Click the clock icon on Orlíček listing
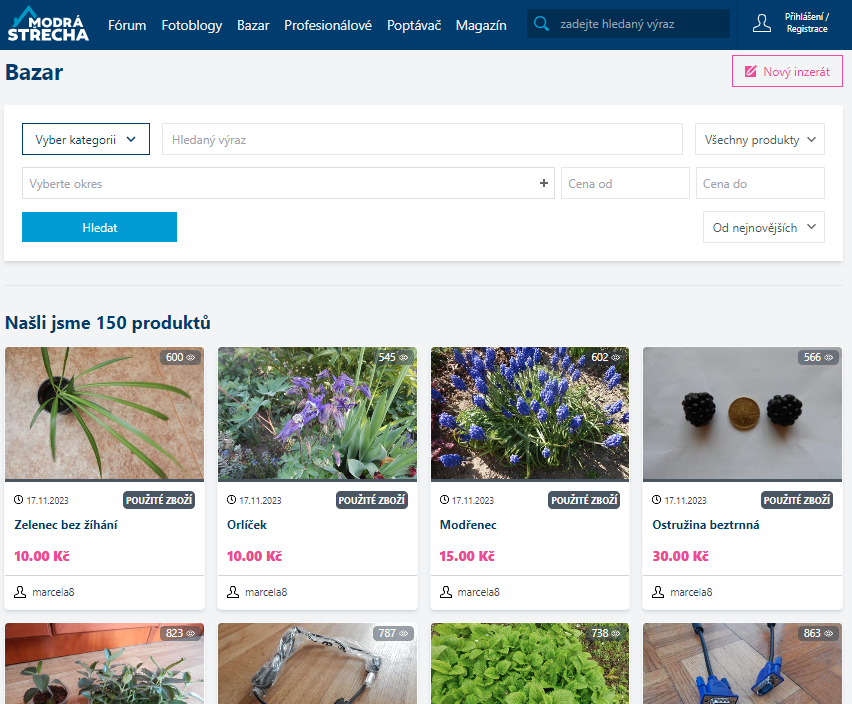852x704 pixels. 232,500
